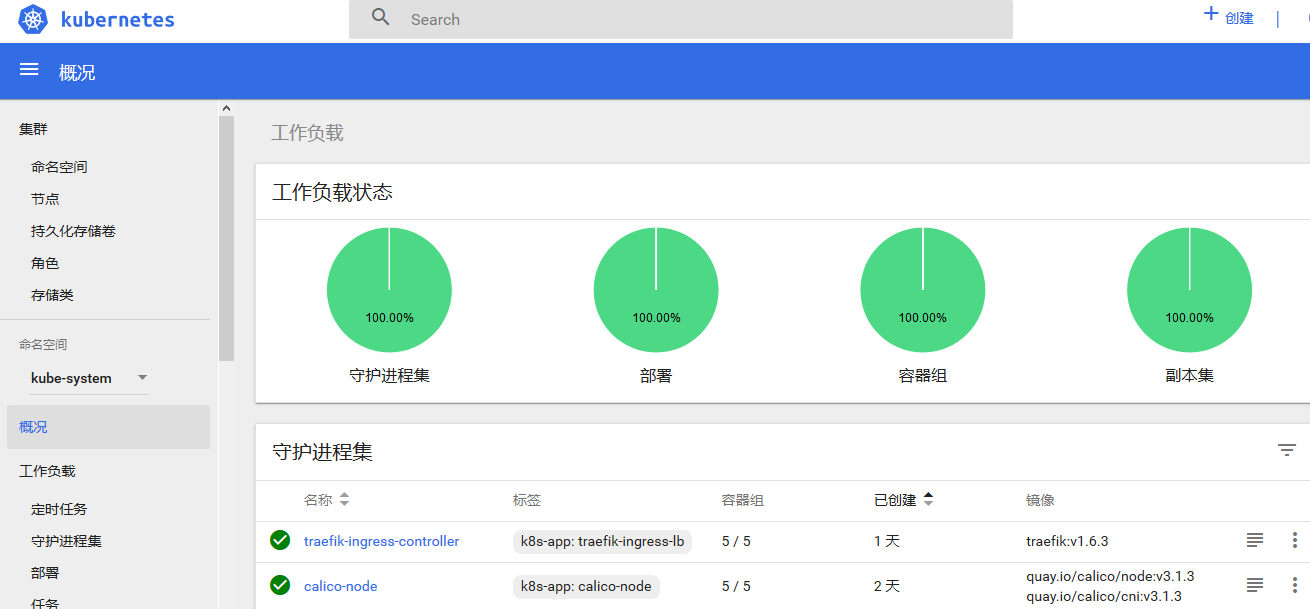Click 概况 page title in blue bar
Screen dimensions: 1310x609
tap(77, 72)
